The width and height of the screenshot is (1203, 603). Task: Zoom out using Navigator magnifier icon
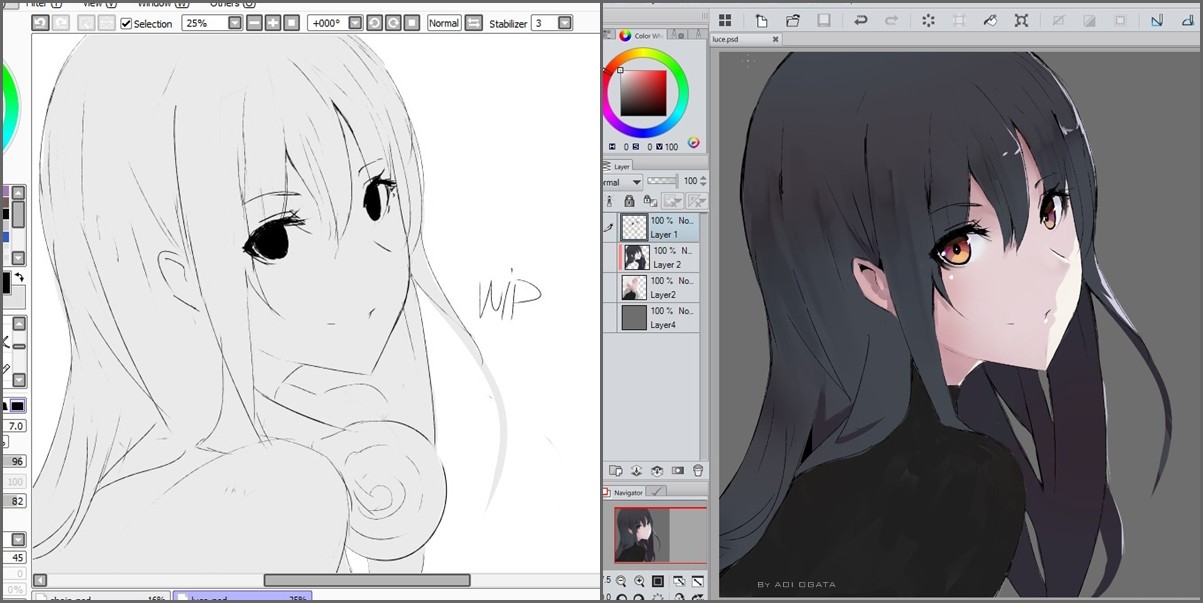pos(622,581)
